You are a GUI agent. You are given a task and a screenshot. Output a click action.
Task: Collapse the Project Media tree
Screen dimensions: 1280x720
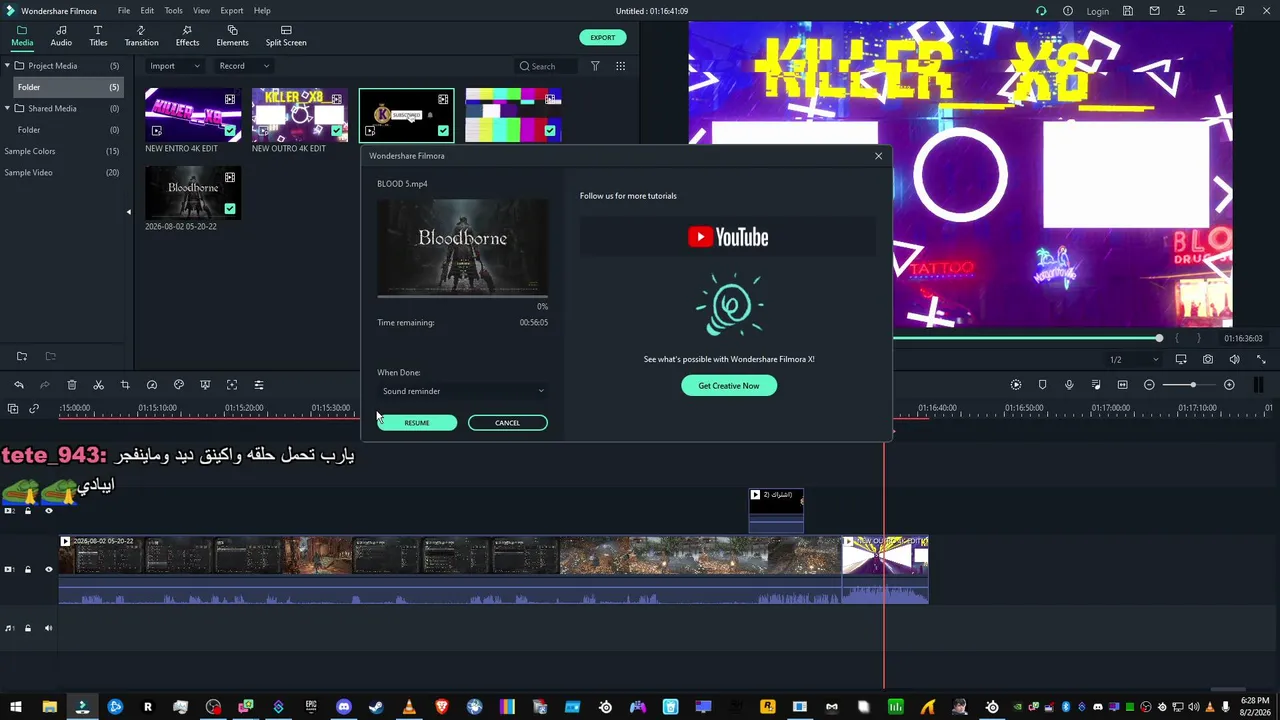point(7,66)
